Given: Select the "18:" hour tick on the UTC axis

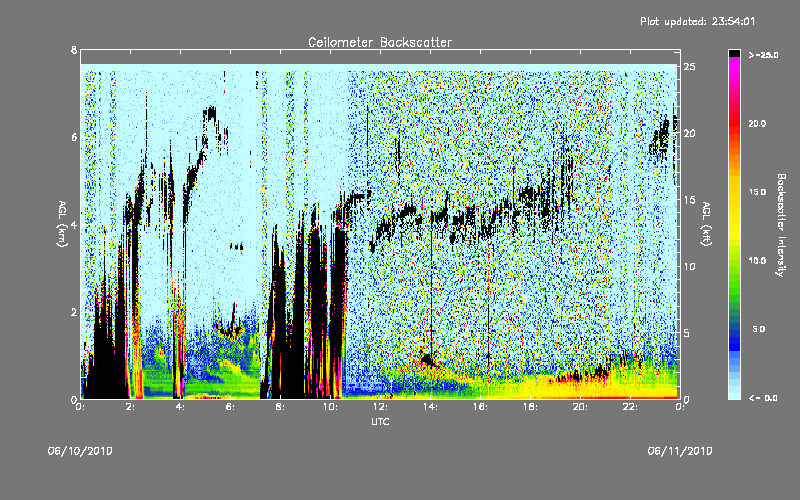Looking at the screenshot, I should [530, 407].
